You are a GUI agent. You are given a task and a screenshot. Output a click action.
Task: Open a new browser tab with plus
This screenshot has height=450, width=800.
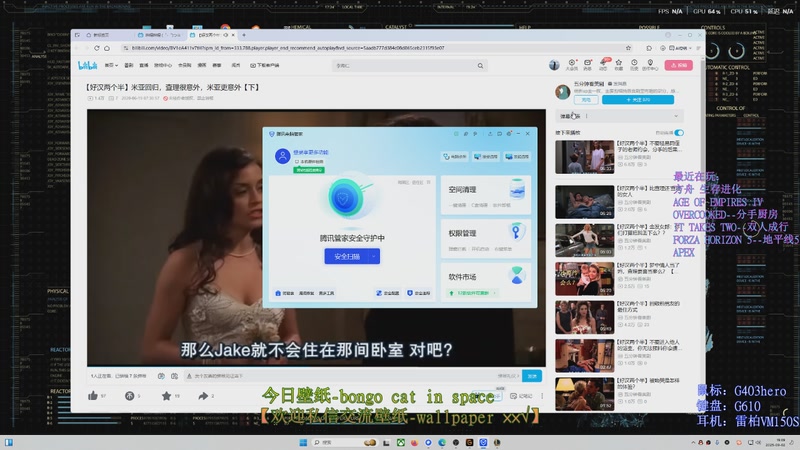(244, 35)
